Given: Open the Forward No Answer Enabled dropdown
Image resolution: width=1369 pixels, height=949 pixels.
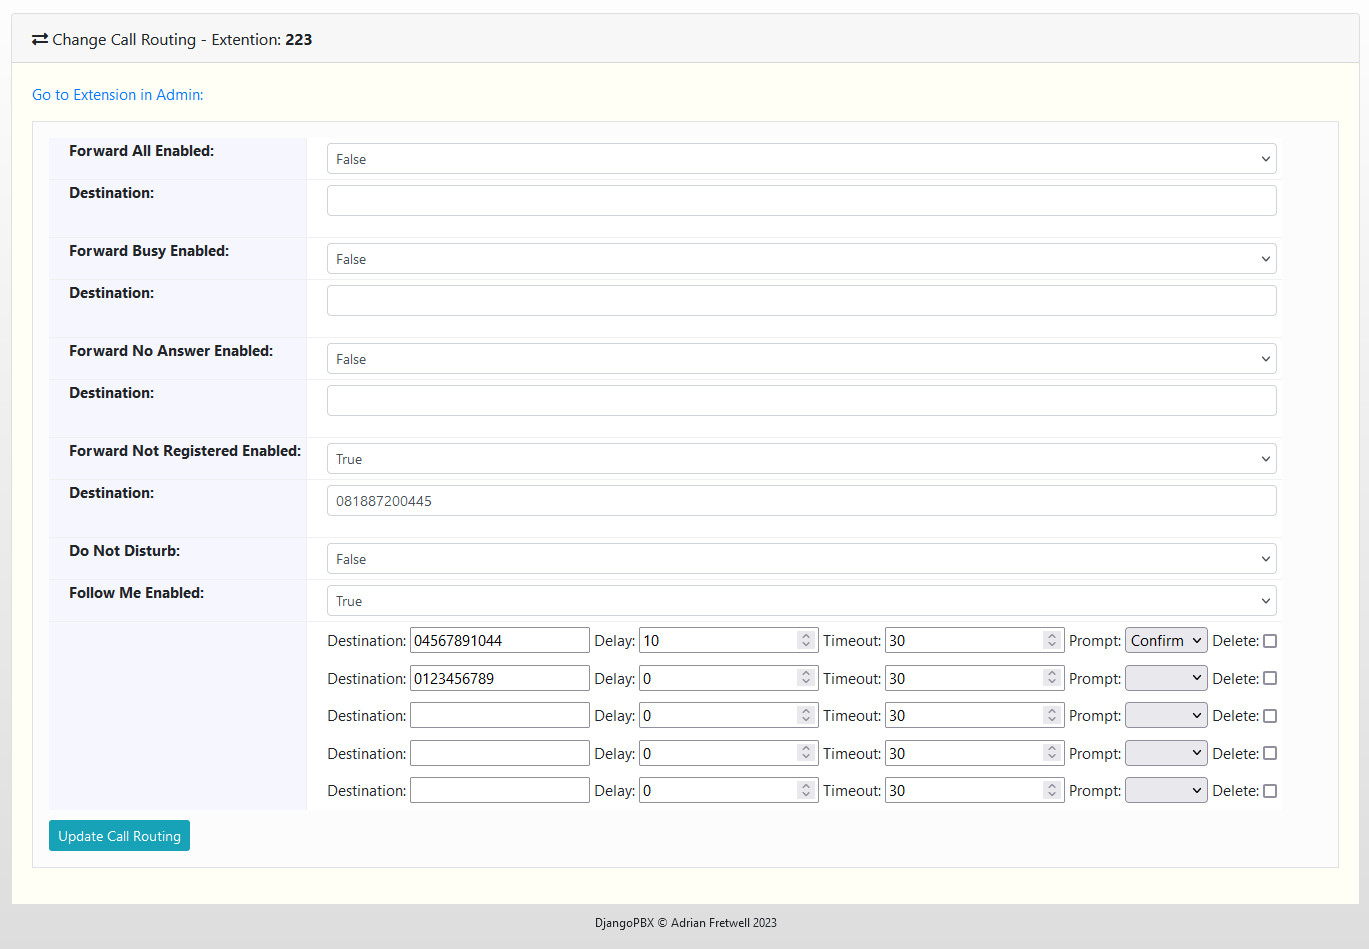Looking at the screenshot, I should 801,359.
